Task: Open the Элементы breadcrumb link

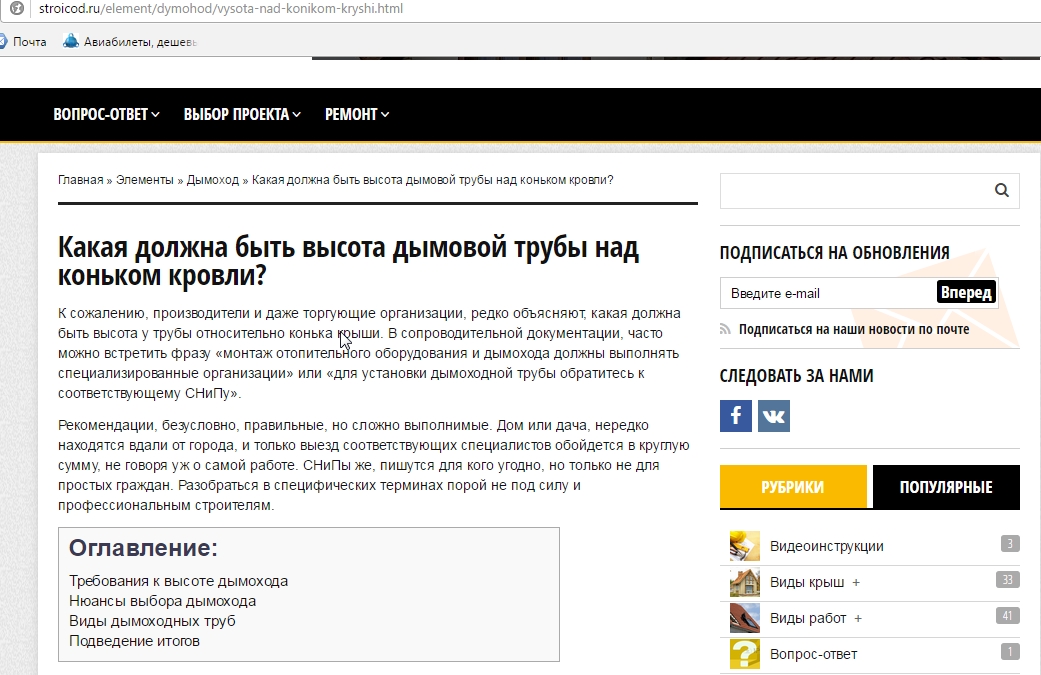Action: [x=144, y=180]
